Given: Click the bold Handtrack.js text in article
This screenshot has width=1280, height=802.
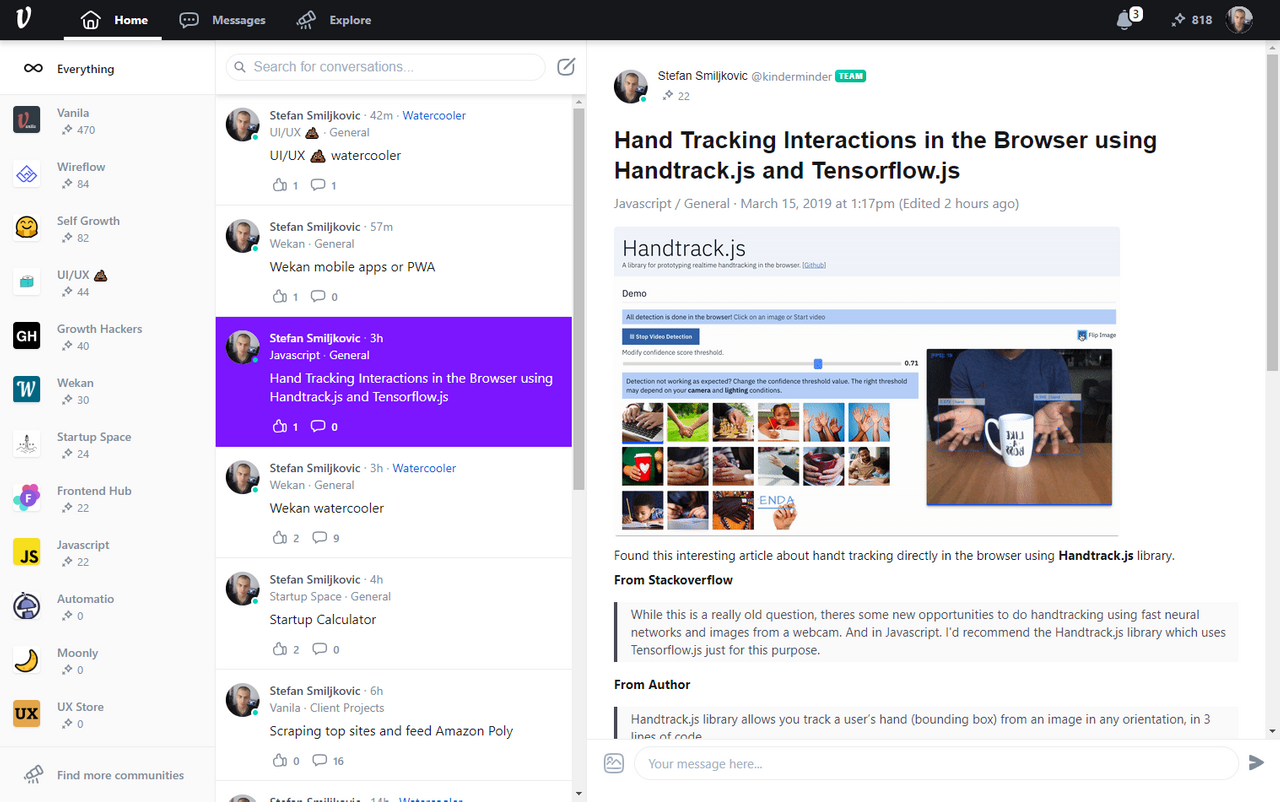Looking at the screenshot, I should coord(1095,555).
